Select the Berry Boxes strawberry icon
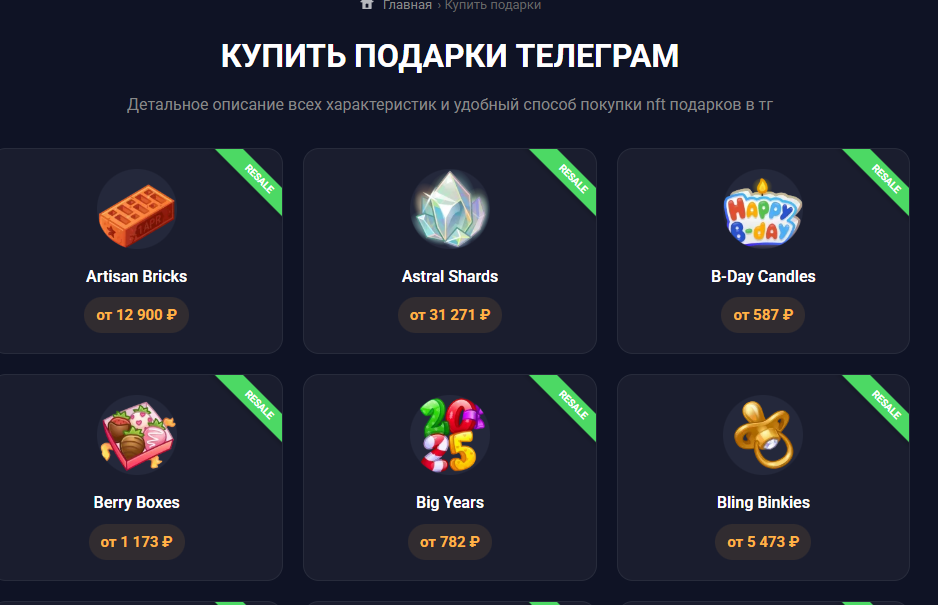This screenshot has height=605, width=938. [x=136, y=435]
